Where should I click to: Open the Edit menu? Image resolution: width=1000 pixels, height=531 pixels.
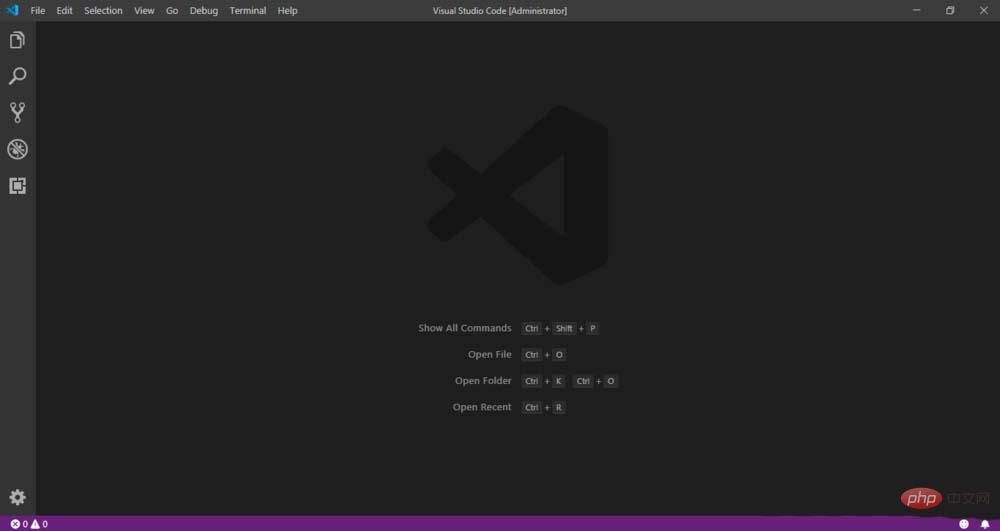tap(65, 11)
